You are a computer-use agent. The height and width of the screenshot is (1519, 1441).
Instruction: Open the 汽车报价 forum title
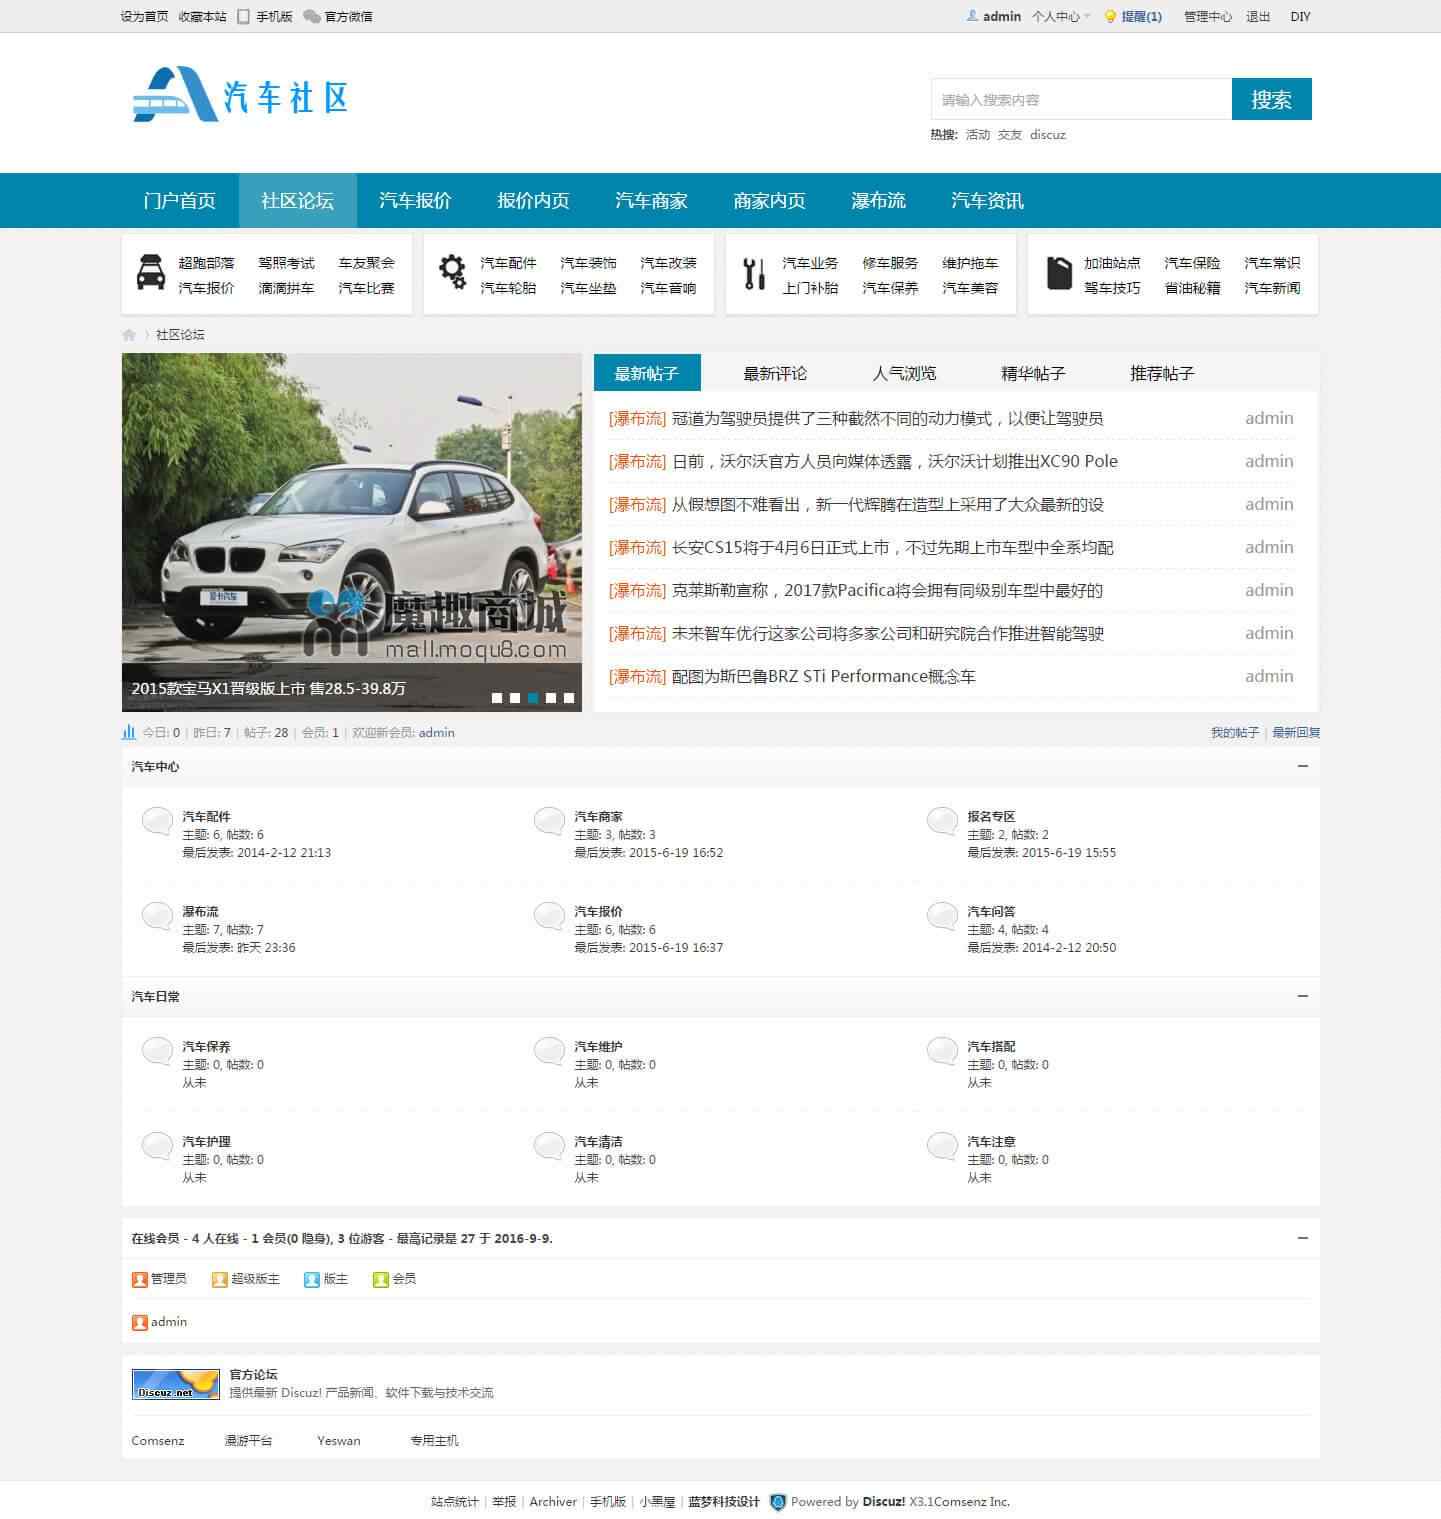tap(598, 912)
